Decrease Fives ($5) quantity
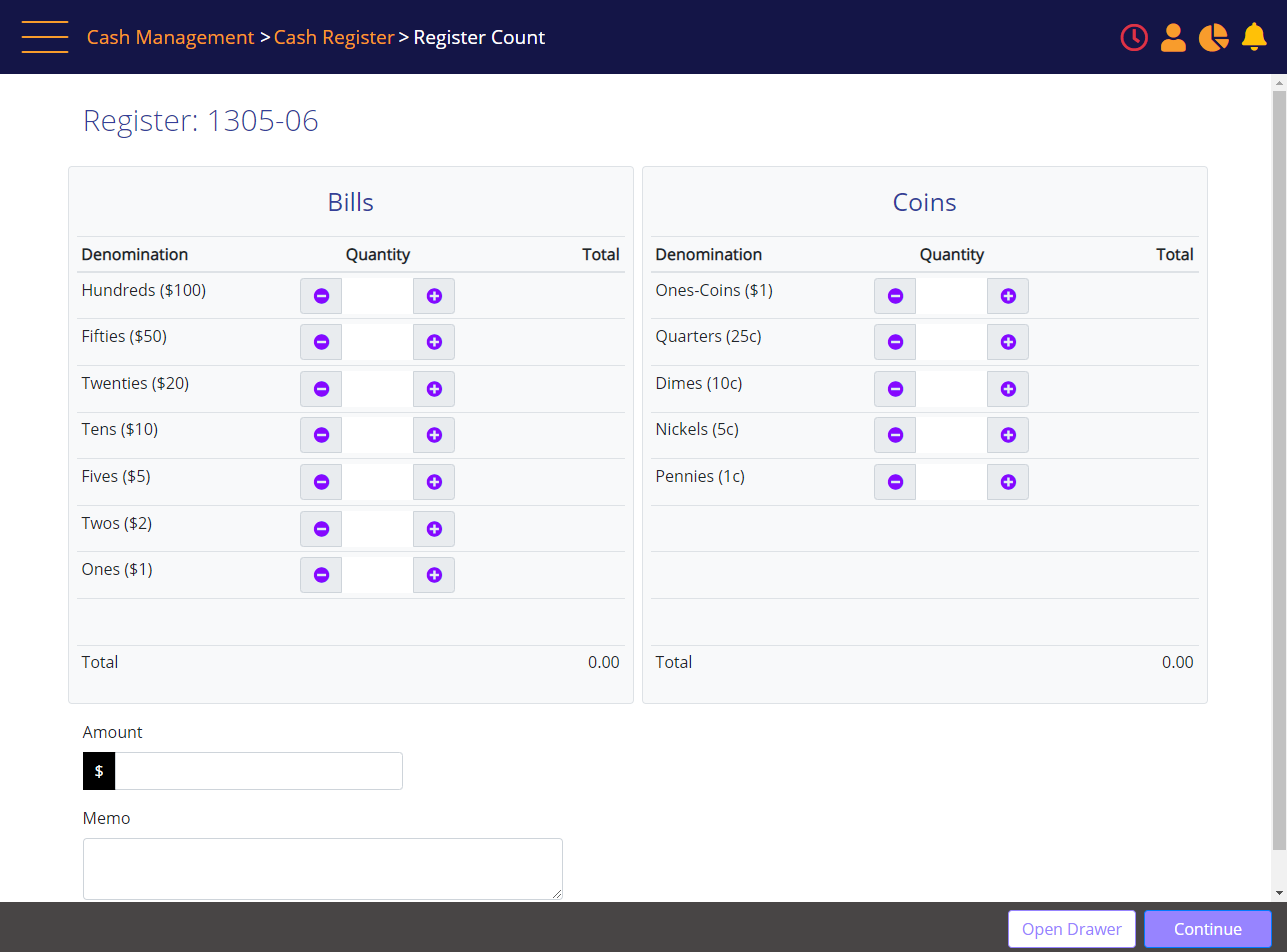This screenshot has width=1287, height=952. (321, 482)
